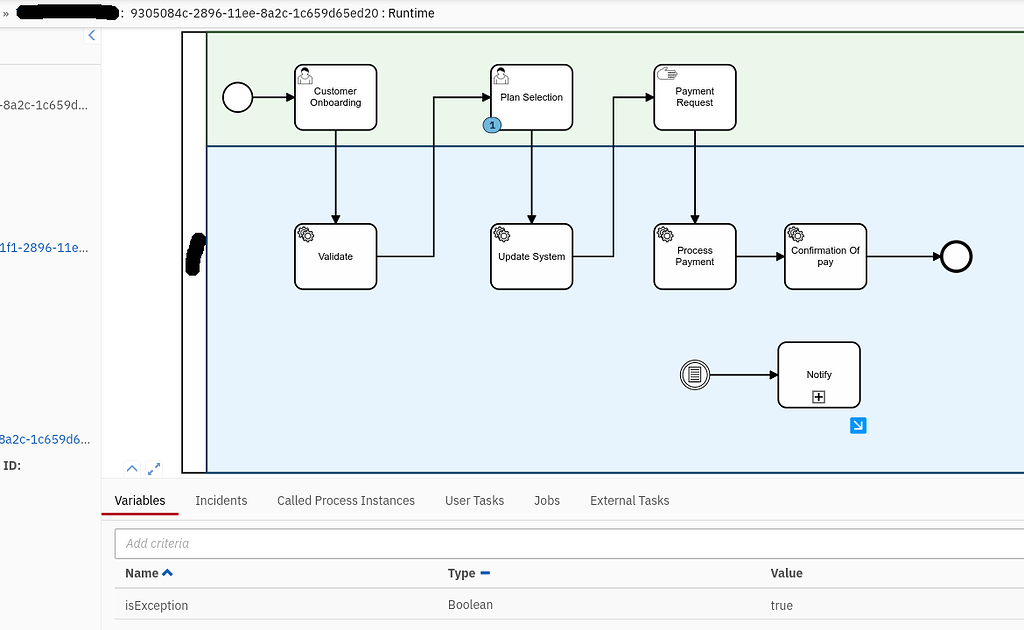Click the blue arrow overlay below Notify
The image size is (1024, 630).
858,425
